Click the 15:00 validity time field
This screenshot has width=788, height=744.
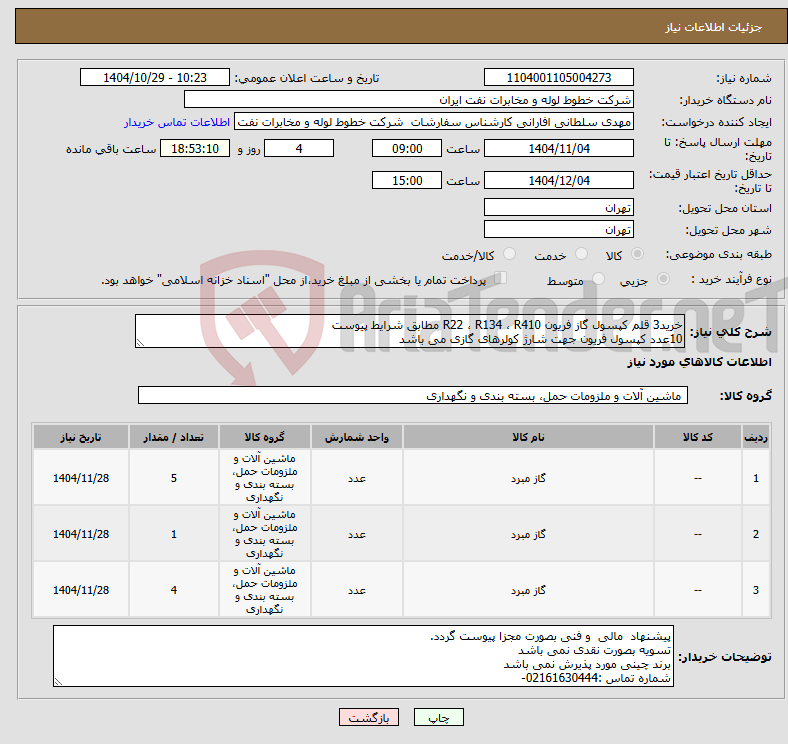point(407,180)
